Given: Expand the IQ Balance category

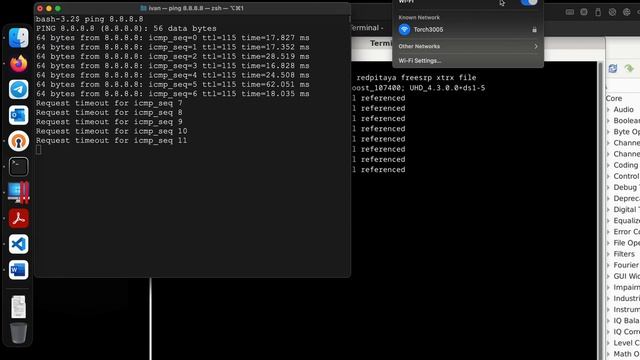Looking at the screenshot, I should click(x=608, y=320).
